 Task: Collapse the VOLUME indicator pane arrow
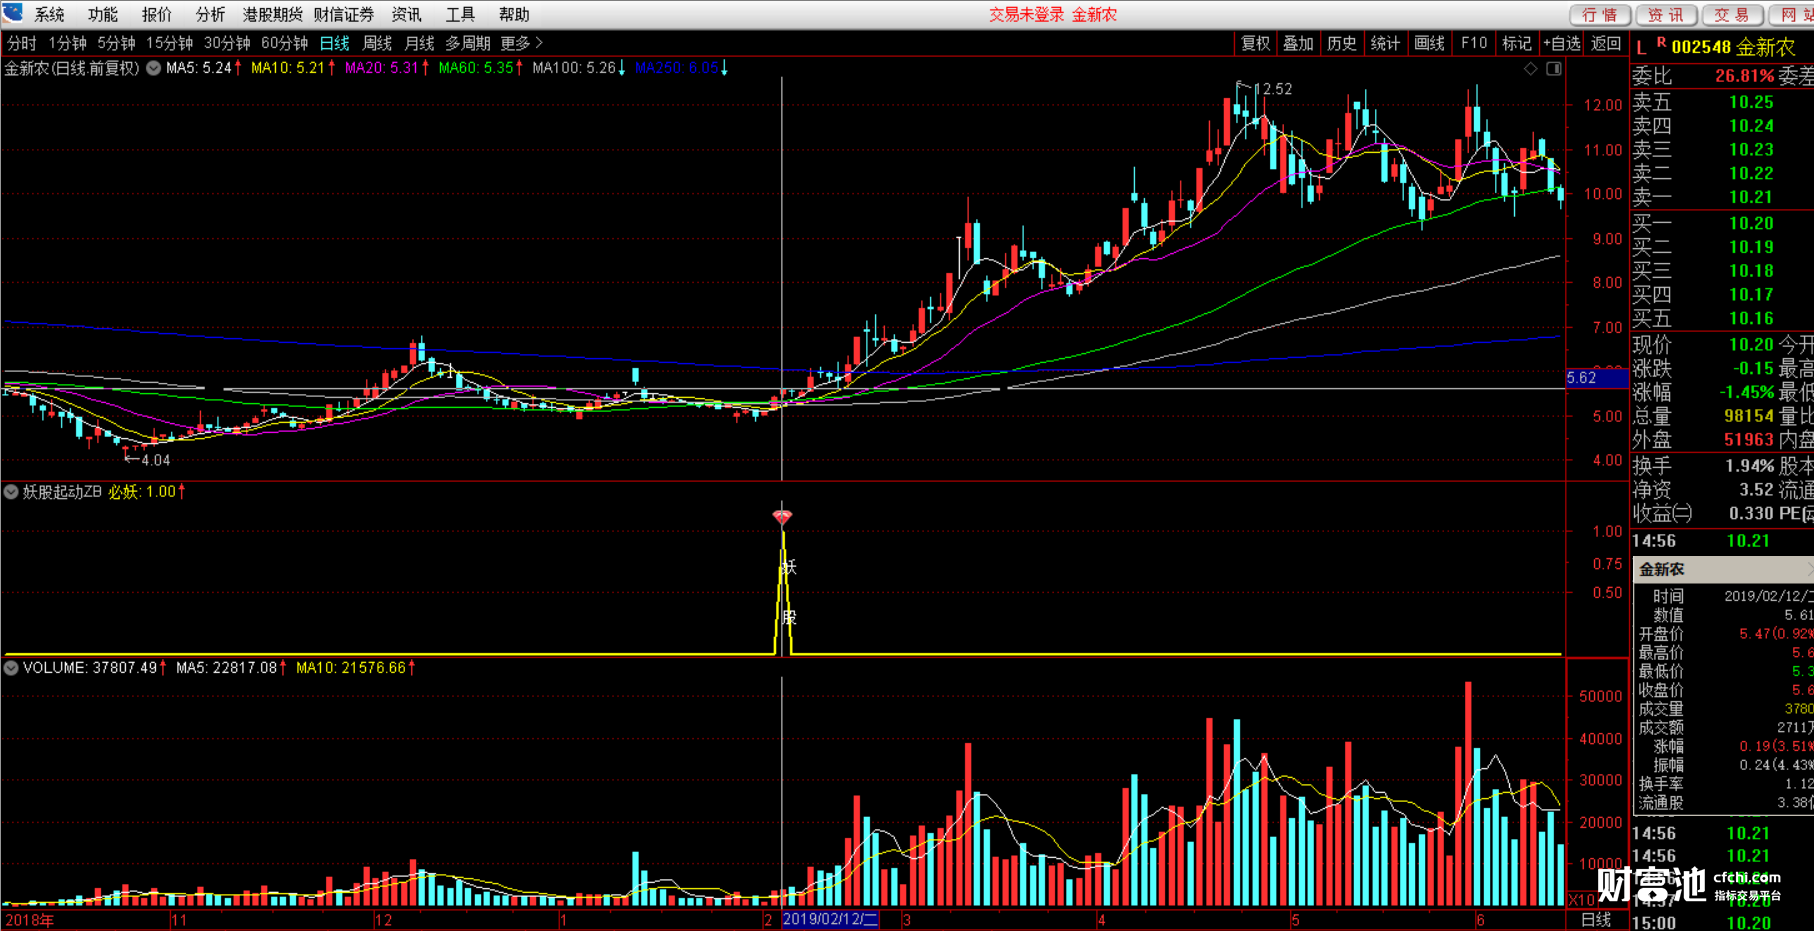click(11, 668)
